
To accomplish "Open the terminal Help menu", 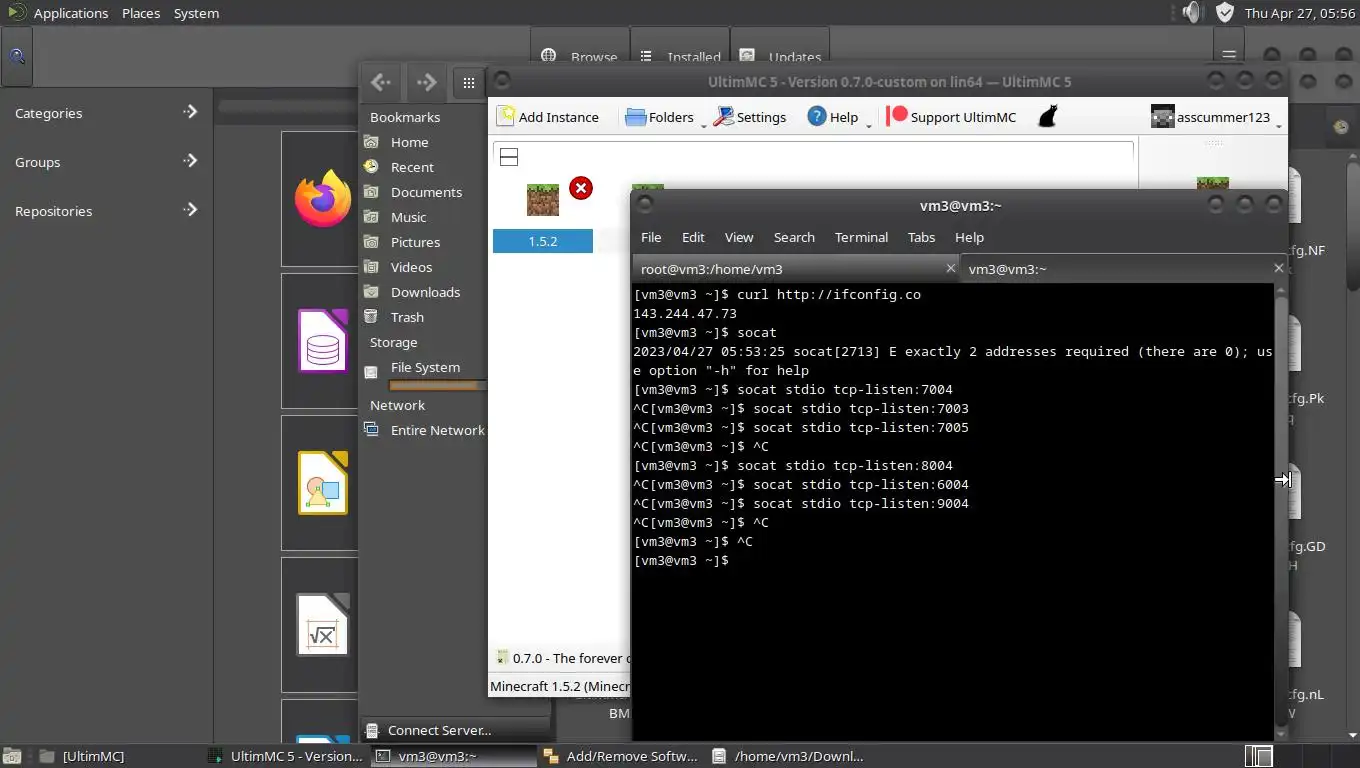I will 969,237.
